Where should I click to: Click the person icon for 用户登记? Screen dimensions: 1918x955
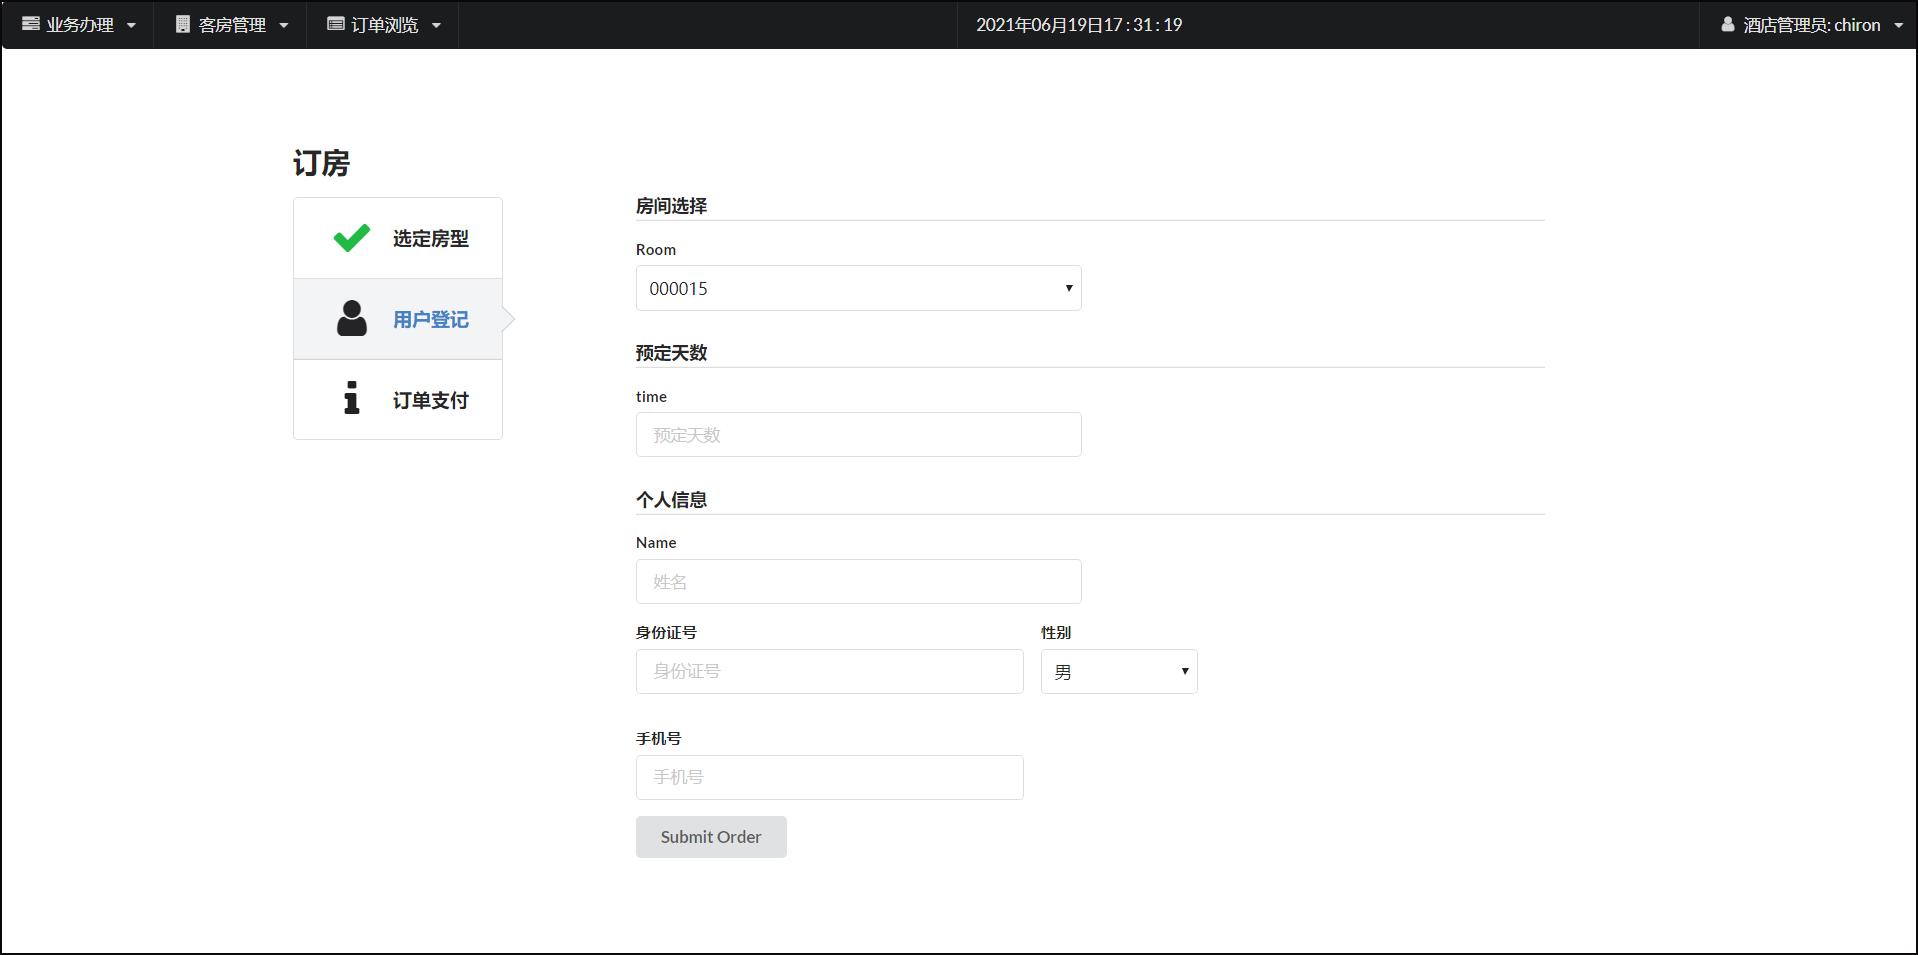tap(352, 318)
